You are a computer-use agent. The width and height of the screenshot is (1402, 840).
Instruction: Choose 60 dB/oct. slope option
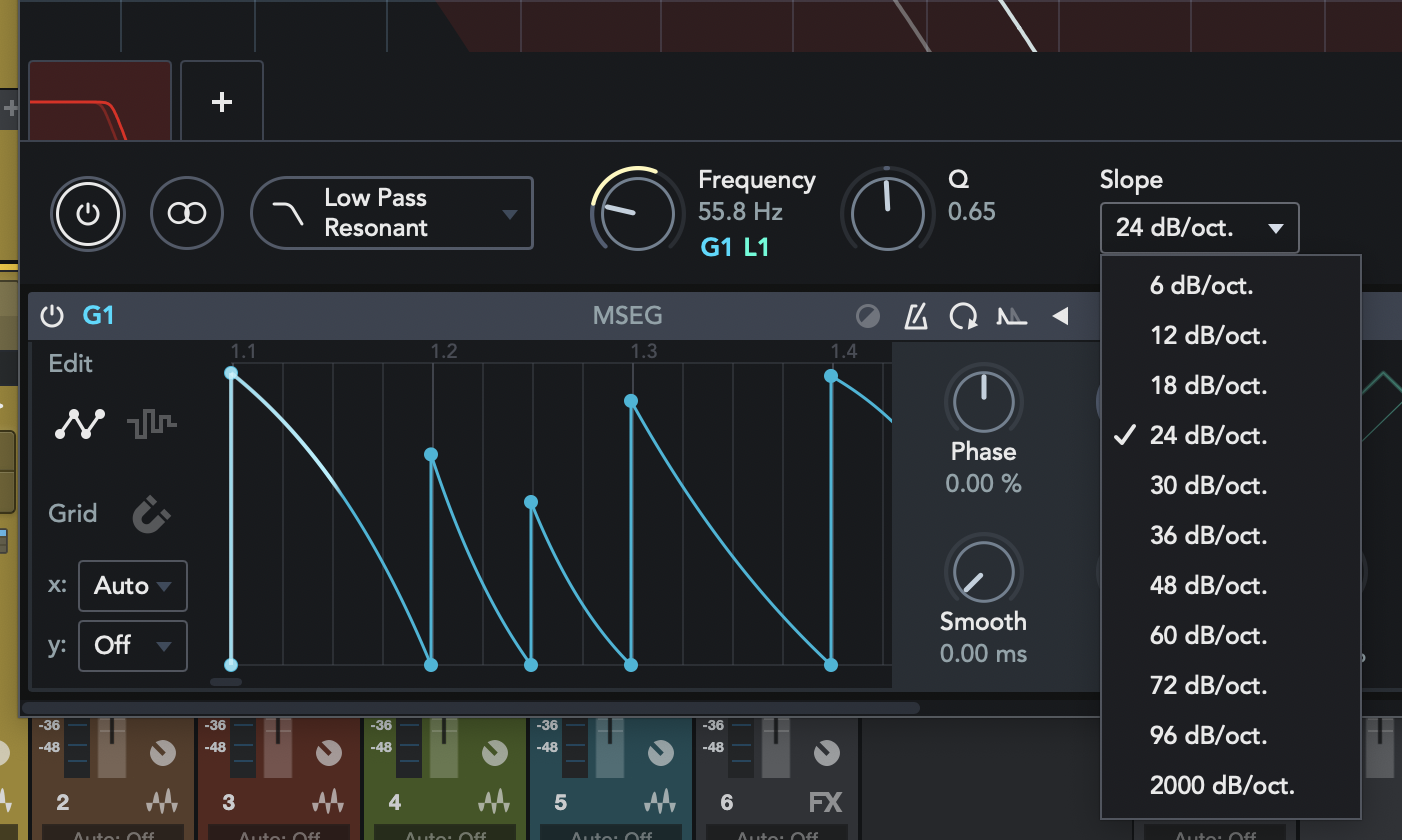1230,636
